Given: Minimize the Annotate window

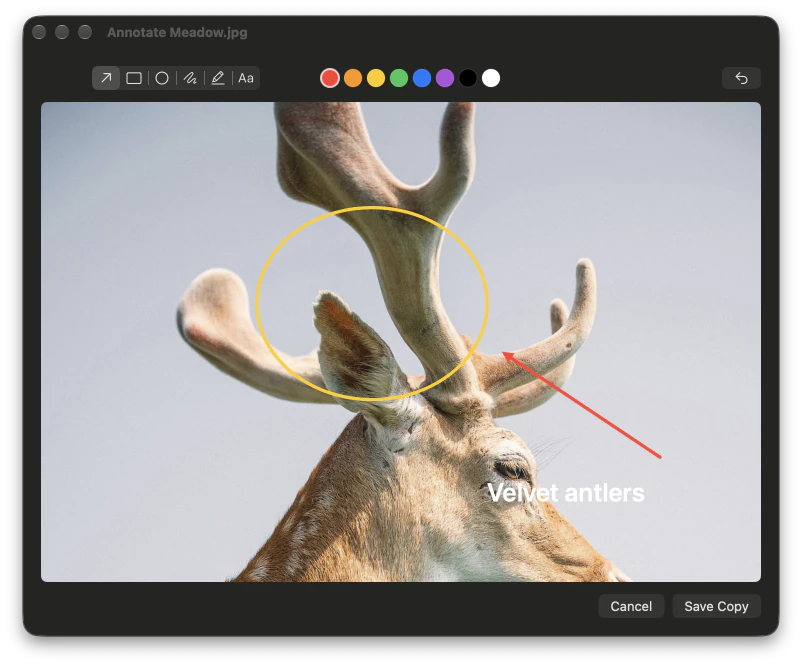Looking at the screenshot, I should click(62, 32).
